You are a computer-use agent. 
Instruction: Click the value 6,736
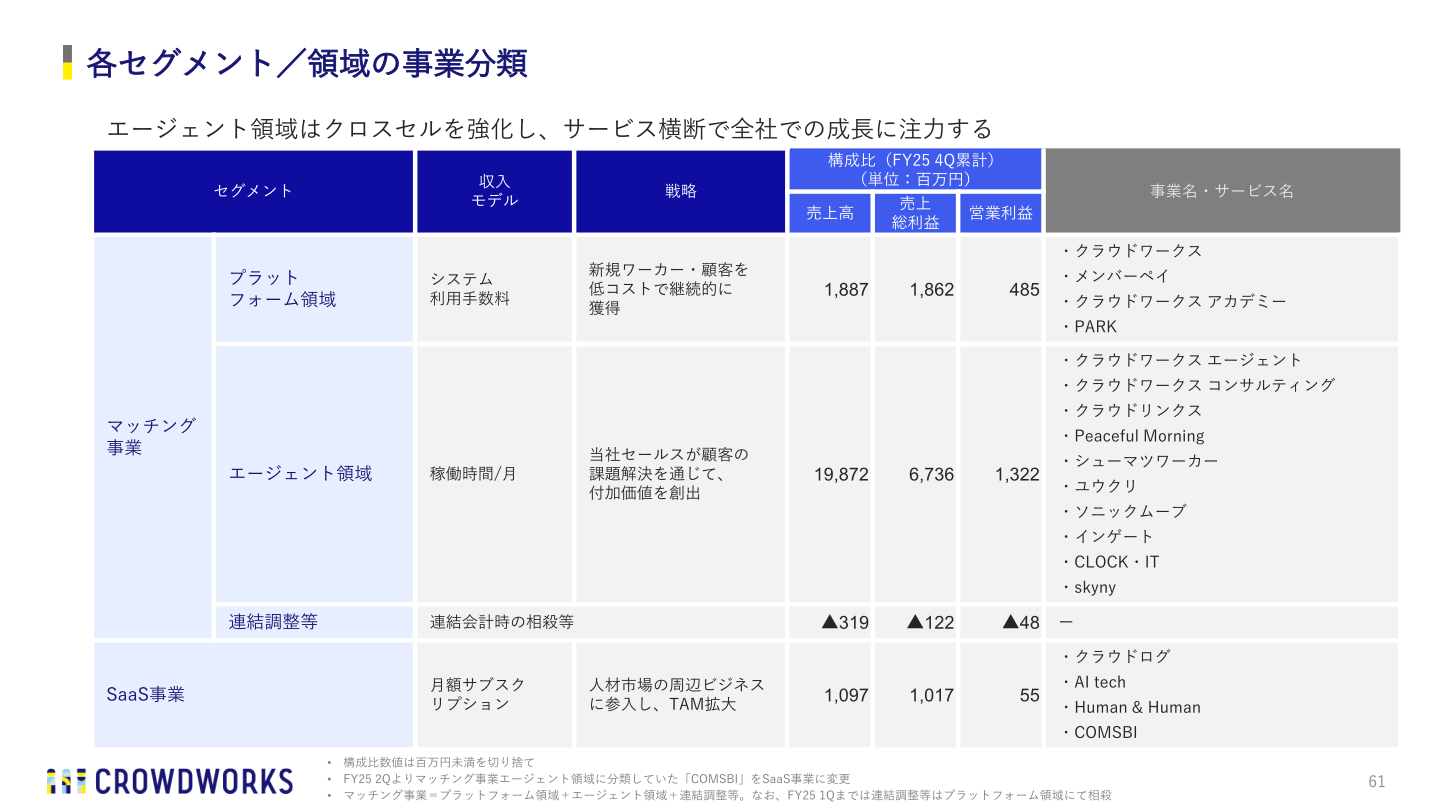pos(931,474)
